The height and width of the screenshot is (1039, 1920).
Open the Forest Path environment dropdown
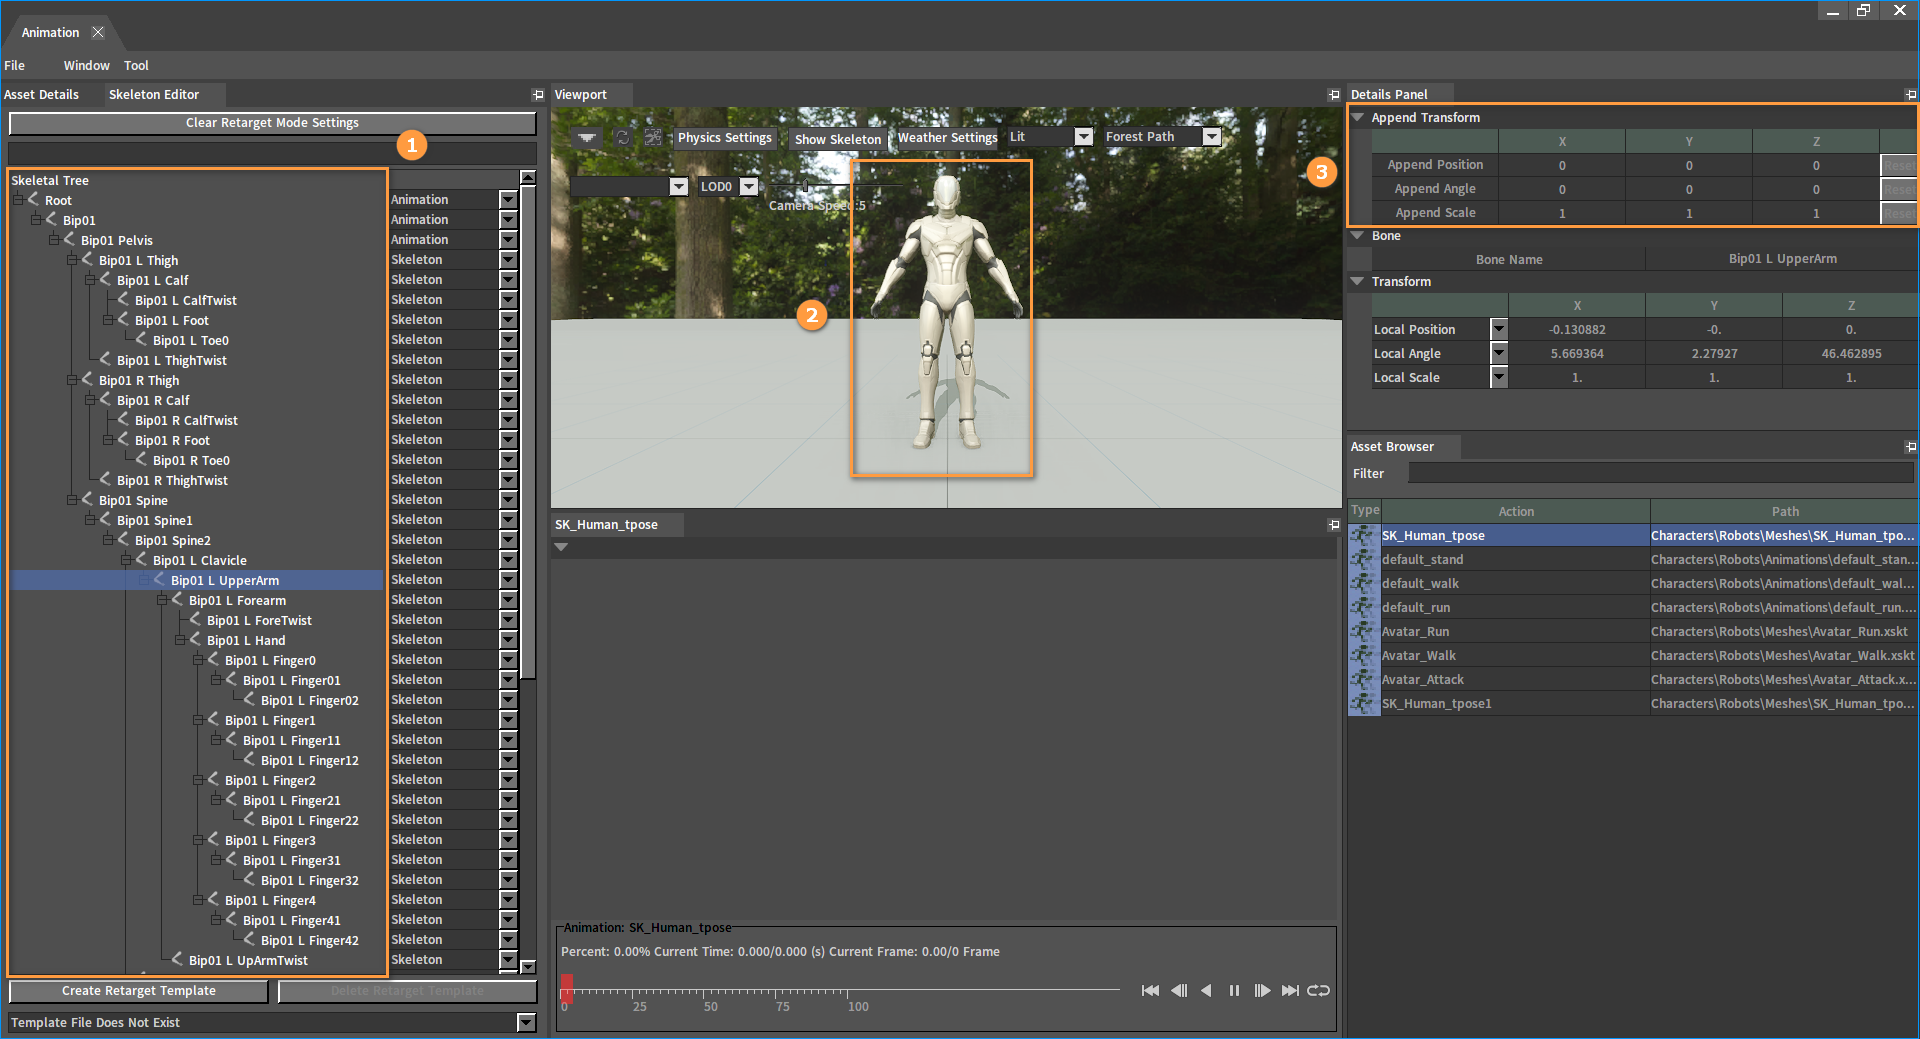1211,137
